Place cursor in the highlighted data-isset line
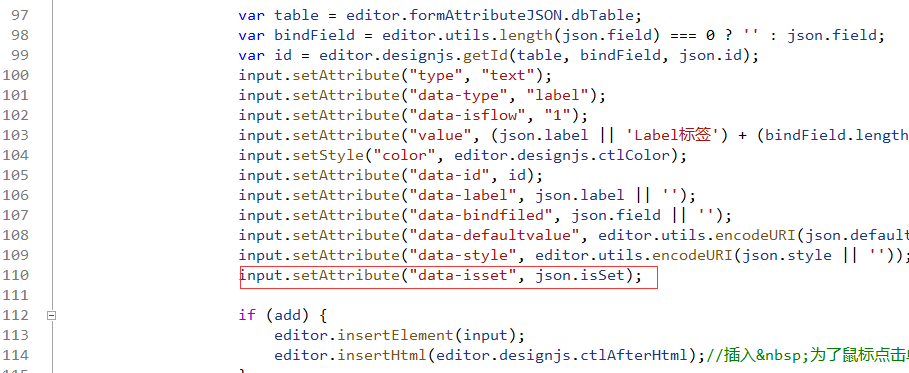The height and width of the screenshot is (373, 909). [x=449, y=277]
